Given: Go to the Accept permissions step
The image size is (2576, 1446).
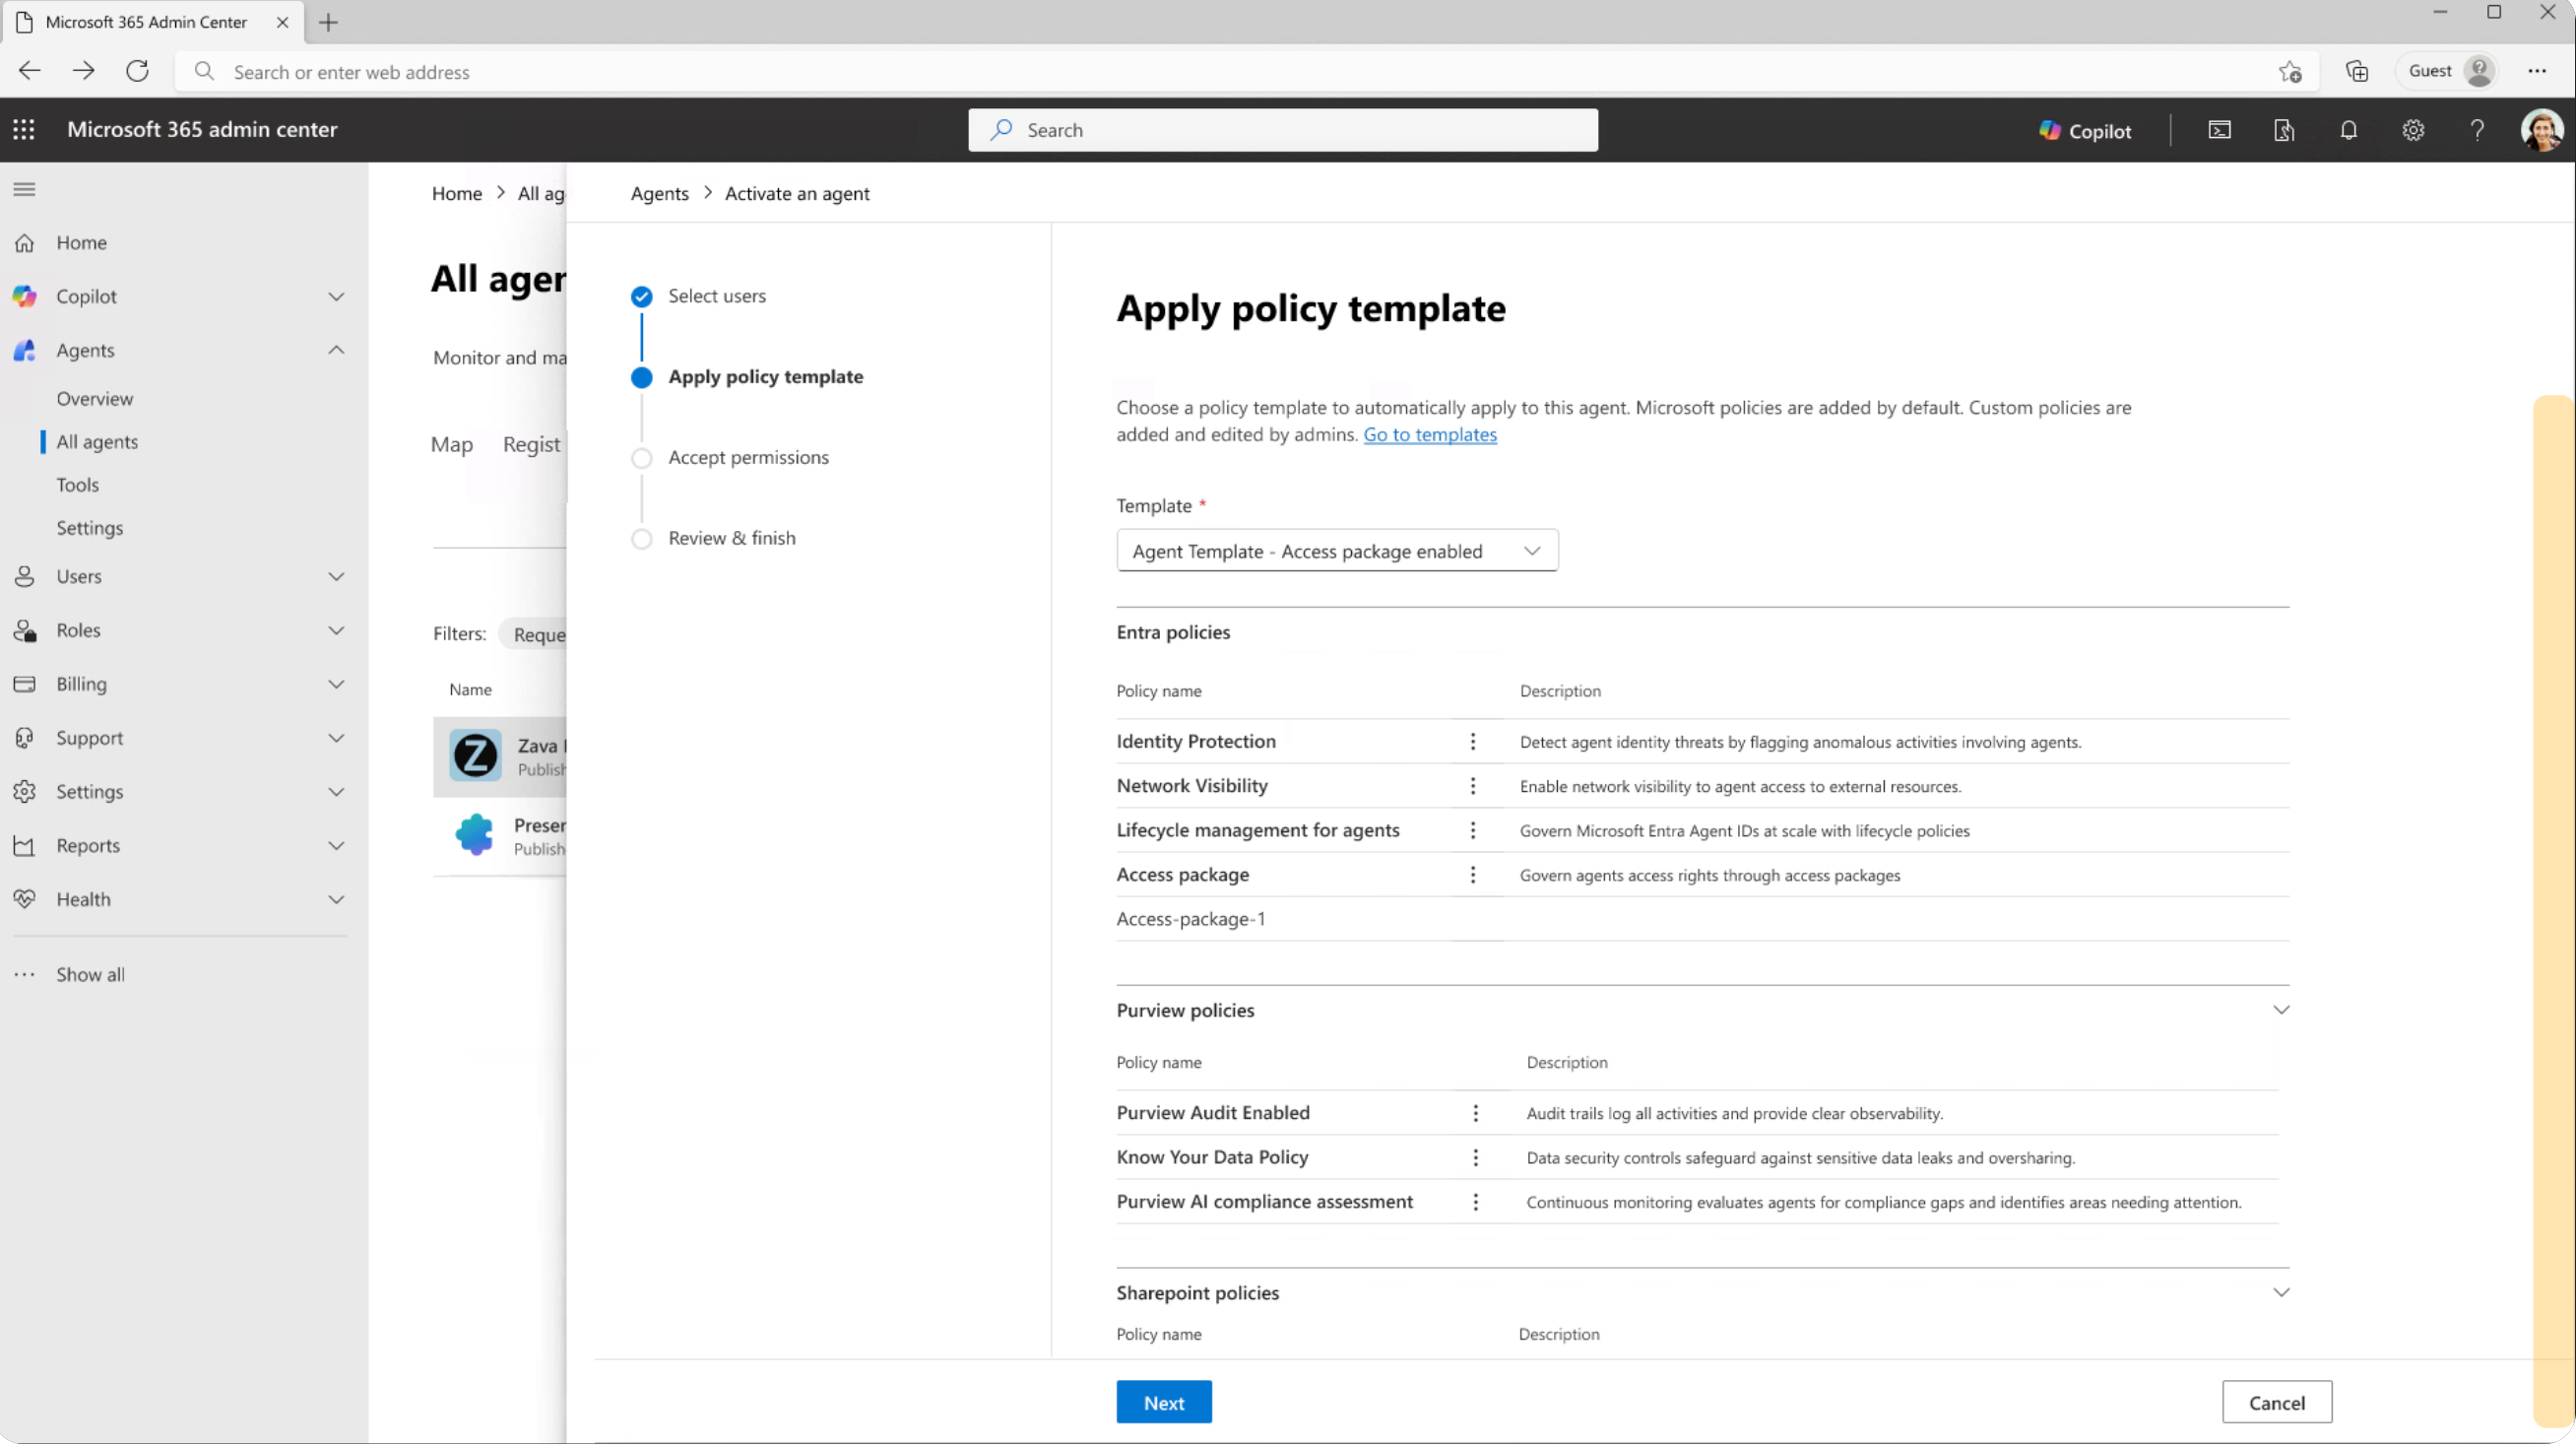Looking at the screenshot, I should pyautogui.click(x=748, y=457).
